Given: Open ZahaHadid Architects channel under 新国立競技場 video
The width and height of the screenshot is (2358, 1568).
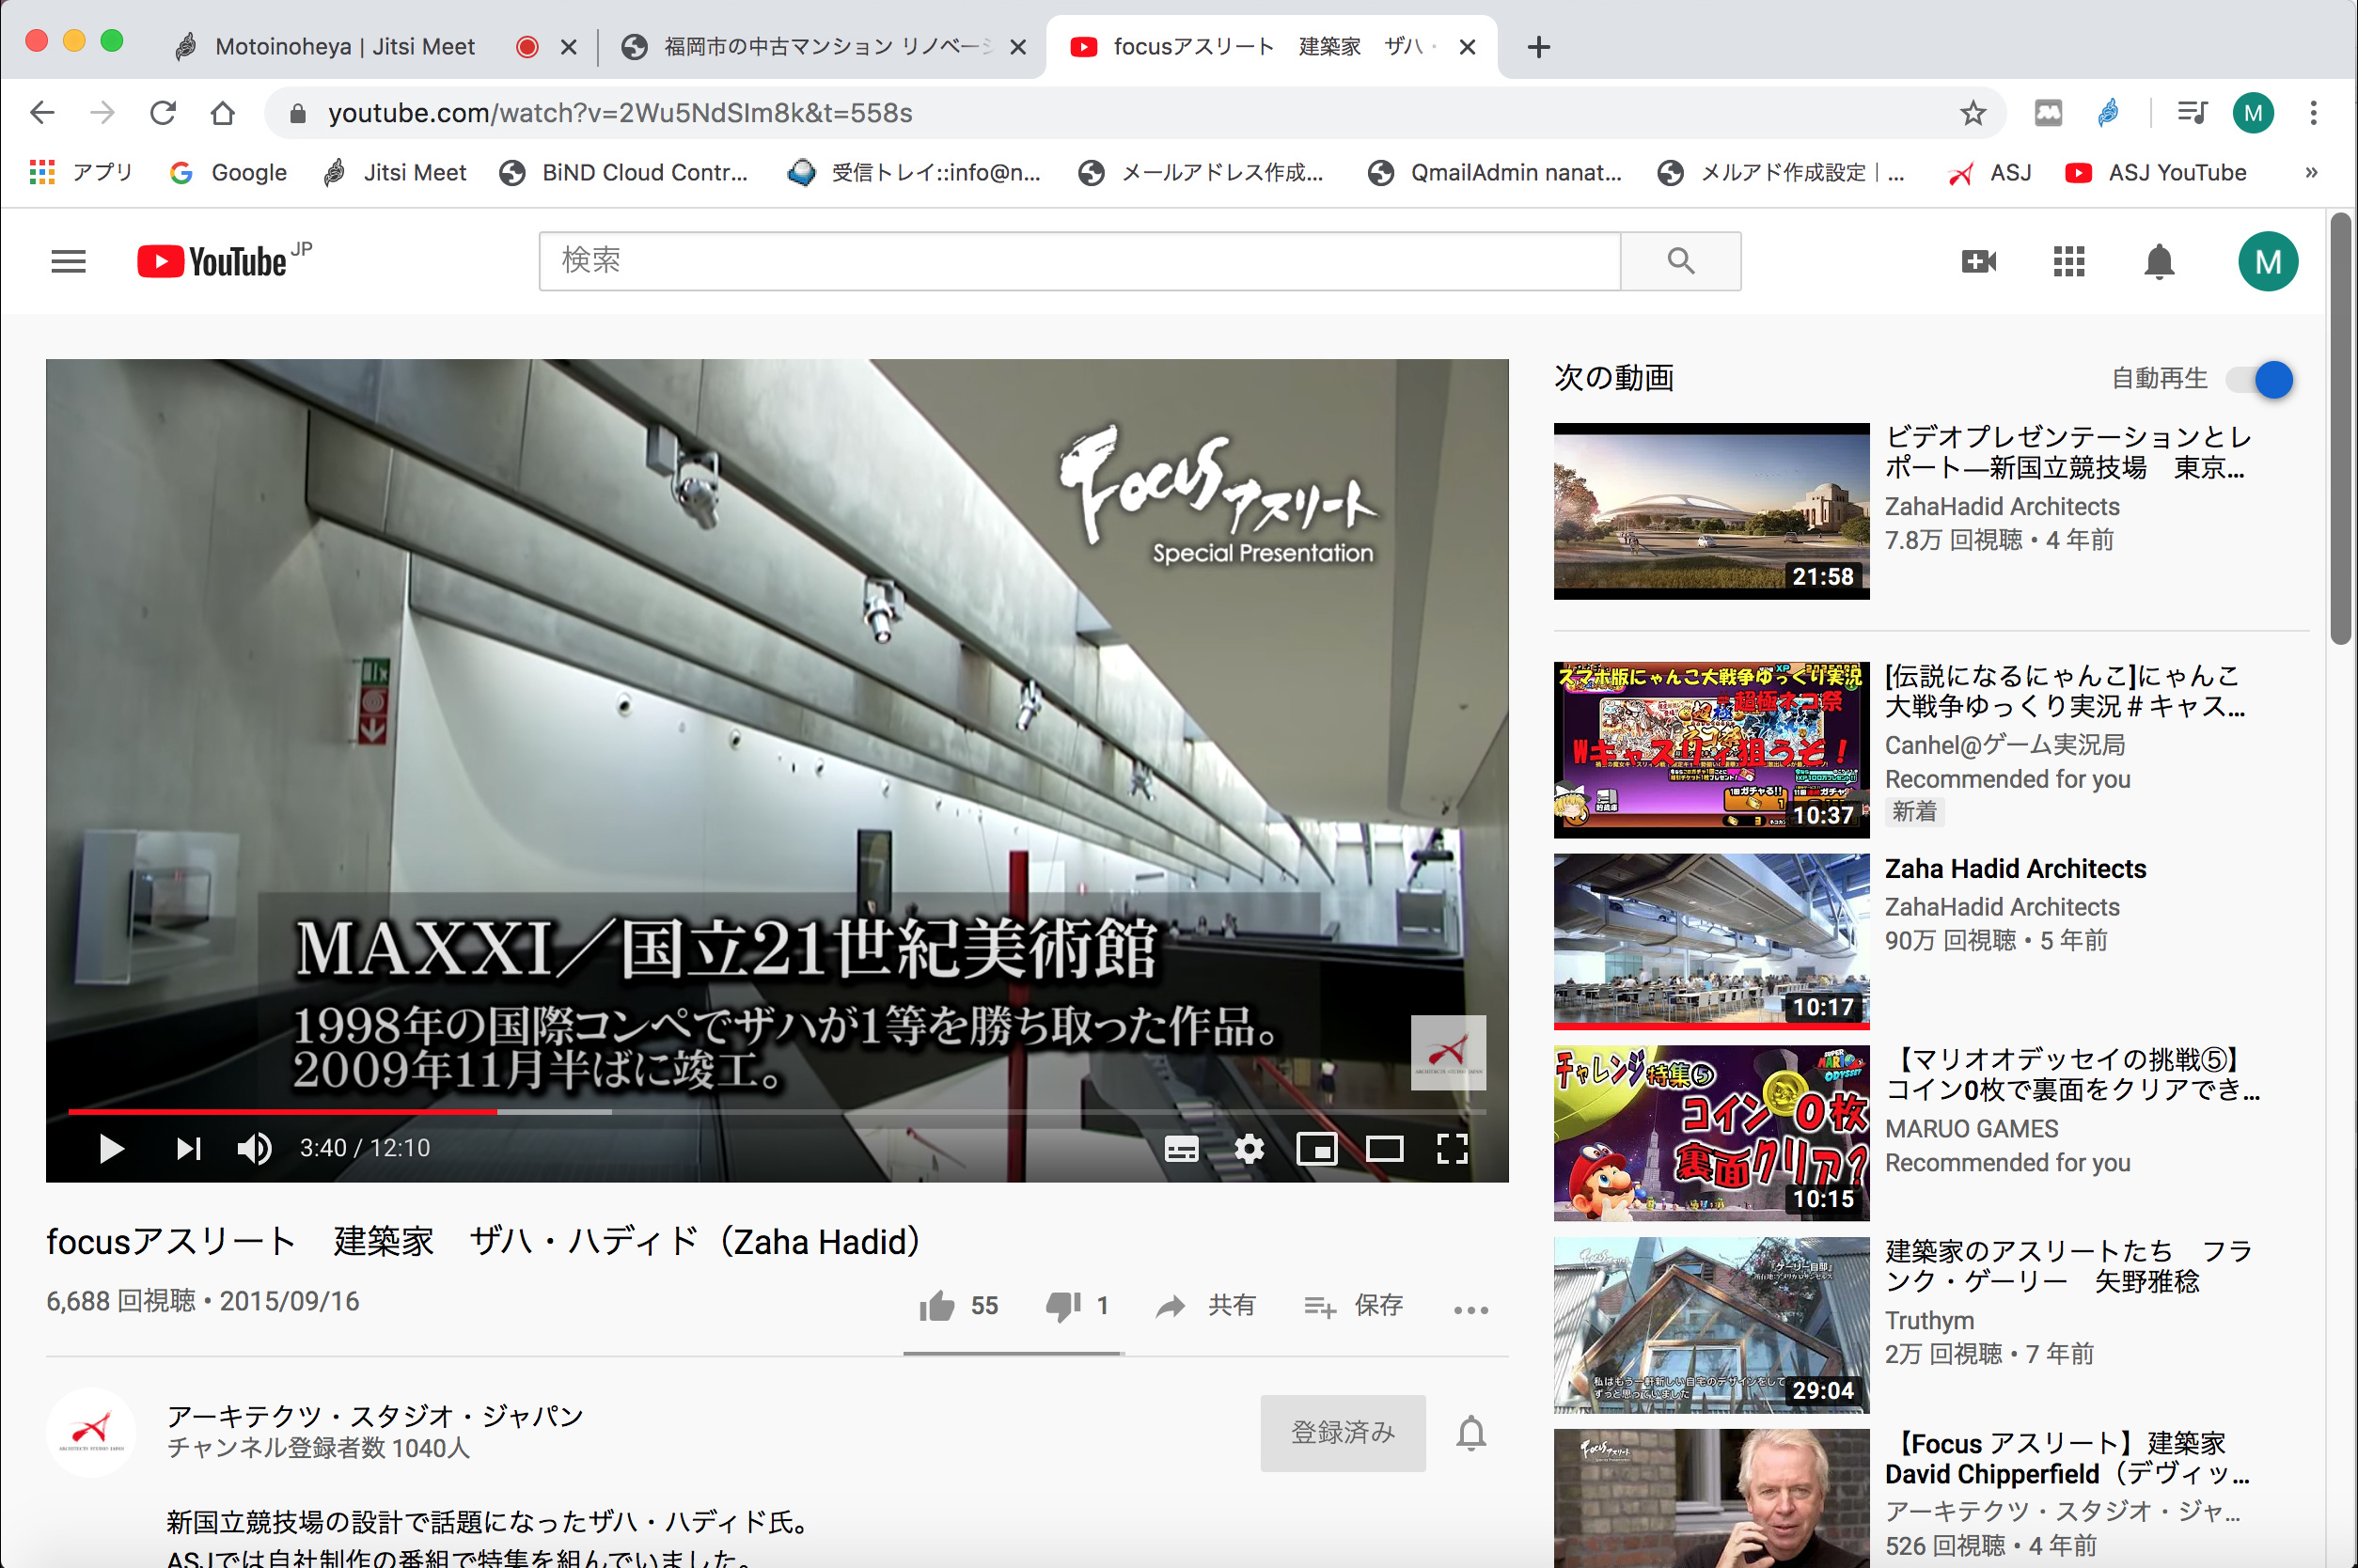Looking at the screenshot, I should click(x=2002, y=507).
